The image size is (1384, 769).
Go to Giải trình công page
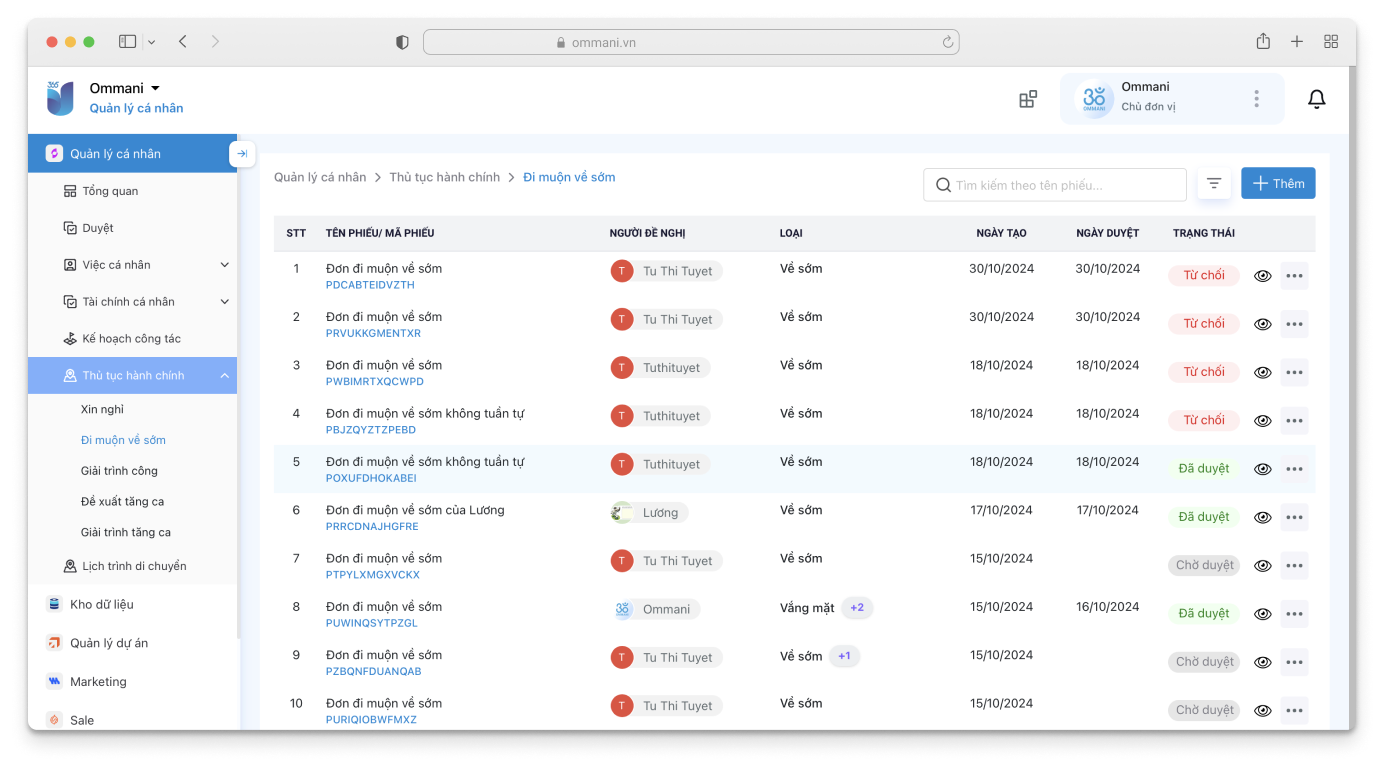pos(119,471)
